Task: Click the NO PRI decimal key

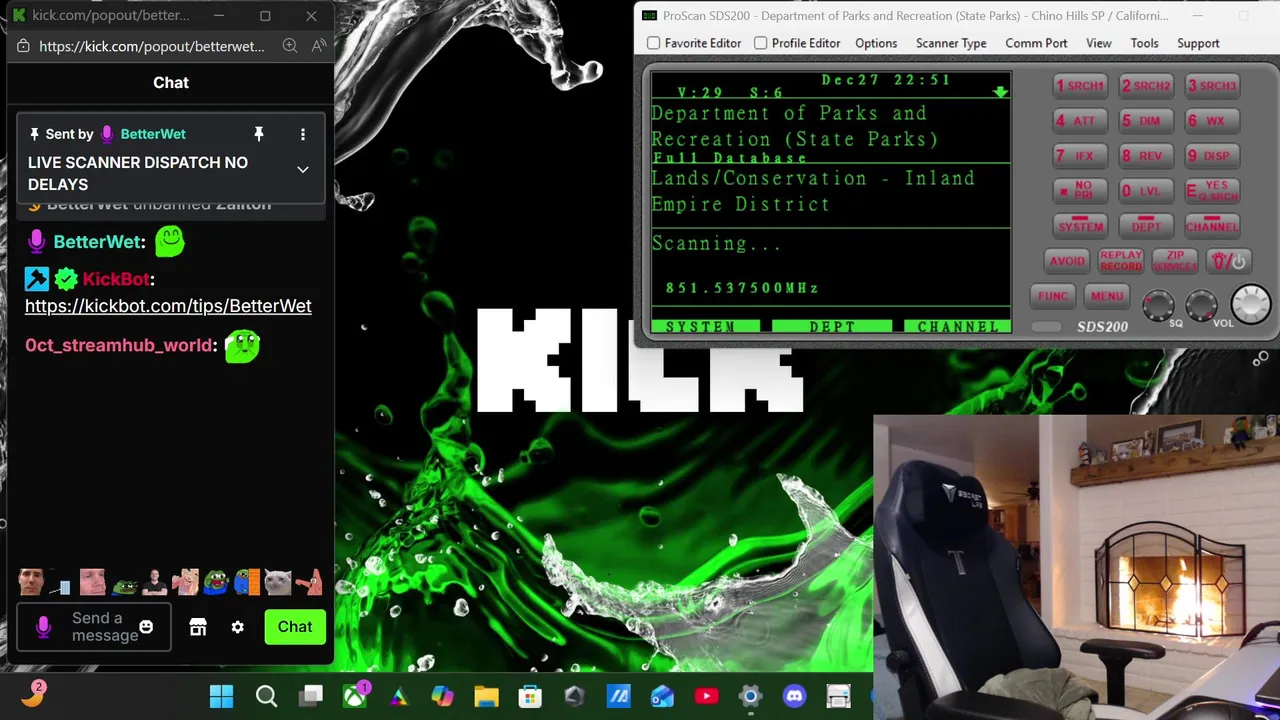Action: 1080,191
